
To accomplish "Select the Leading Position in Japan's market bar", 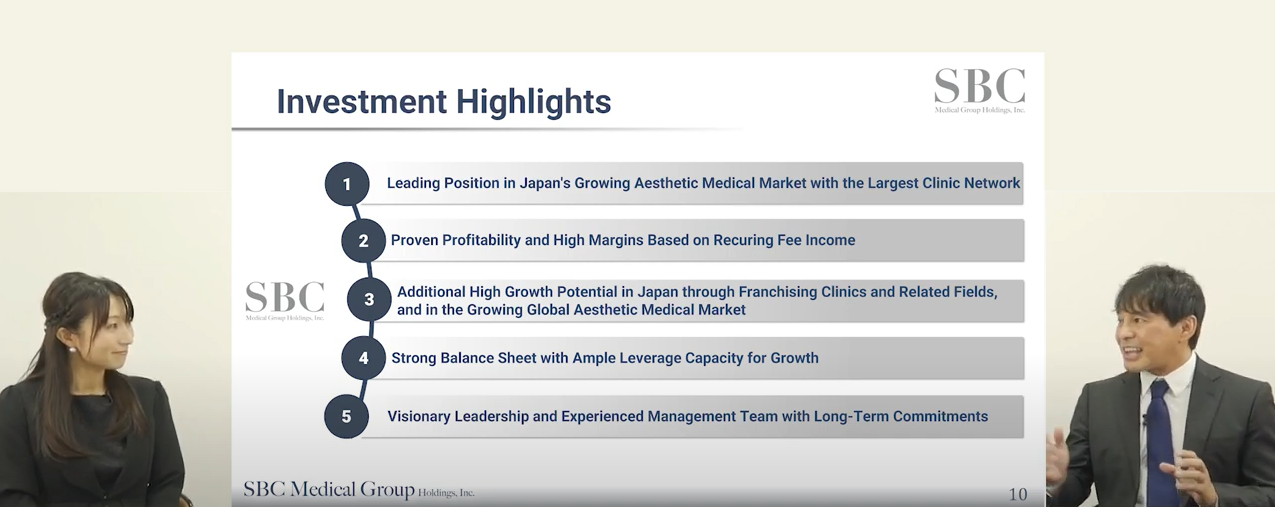I will (x=703, y=184).
